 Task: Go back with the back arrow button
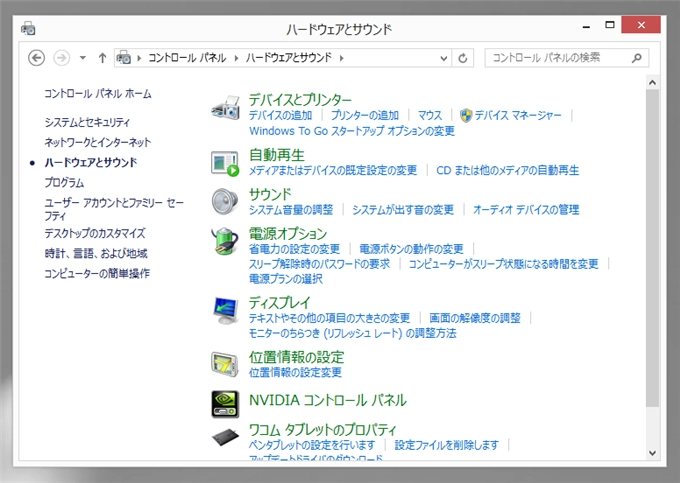coord(36,58)
